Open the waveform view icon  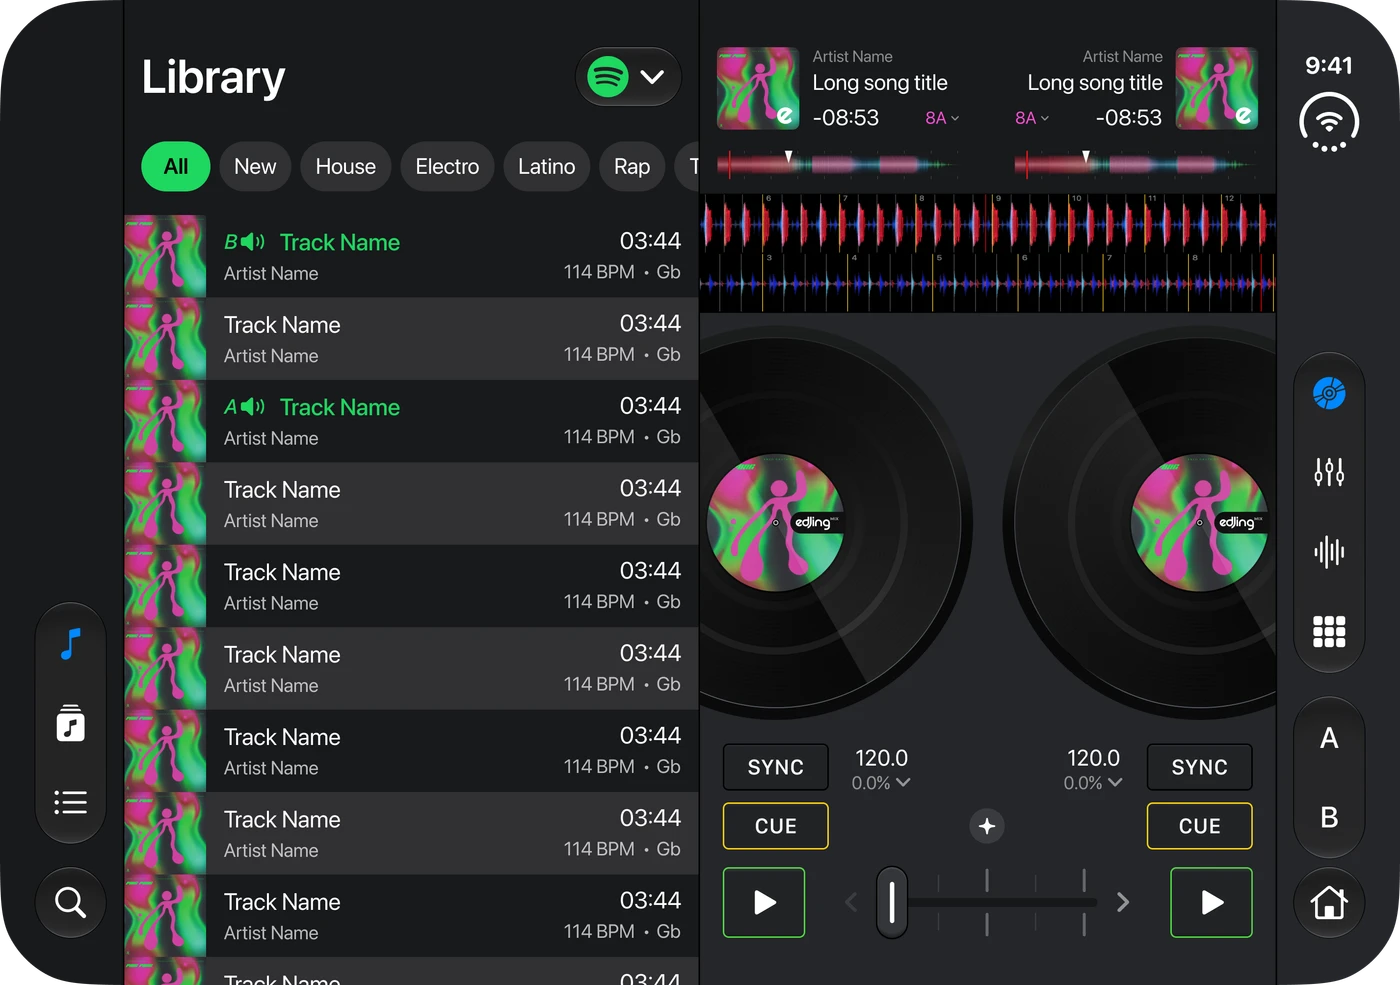pos(1329,552)
